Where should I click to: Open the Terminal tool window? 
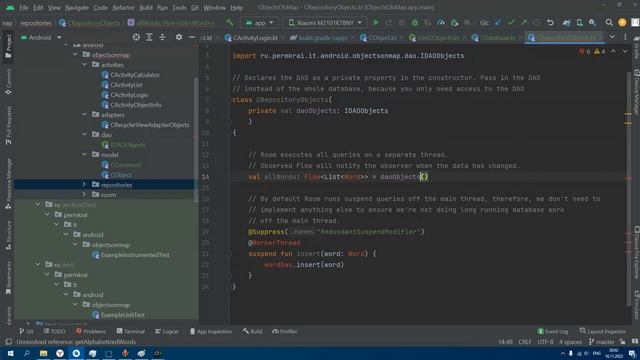coord(130,331)
